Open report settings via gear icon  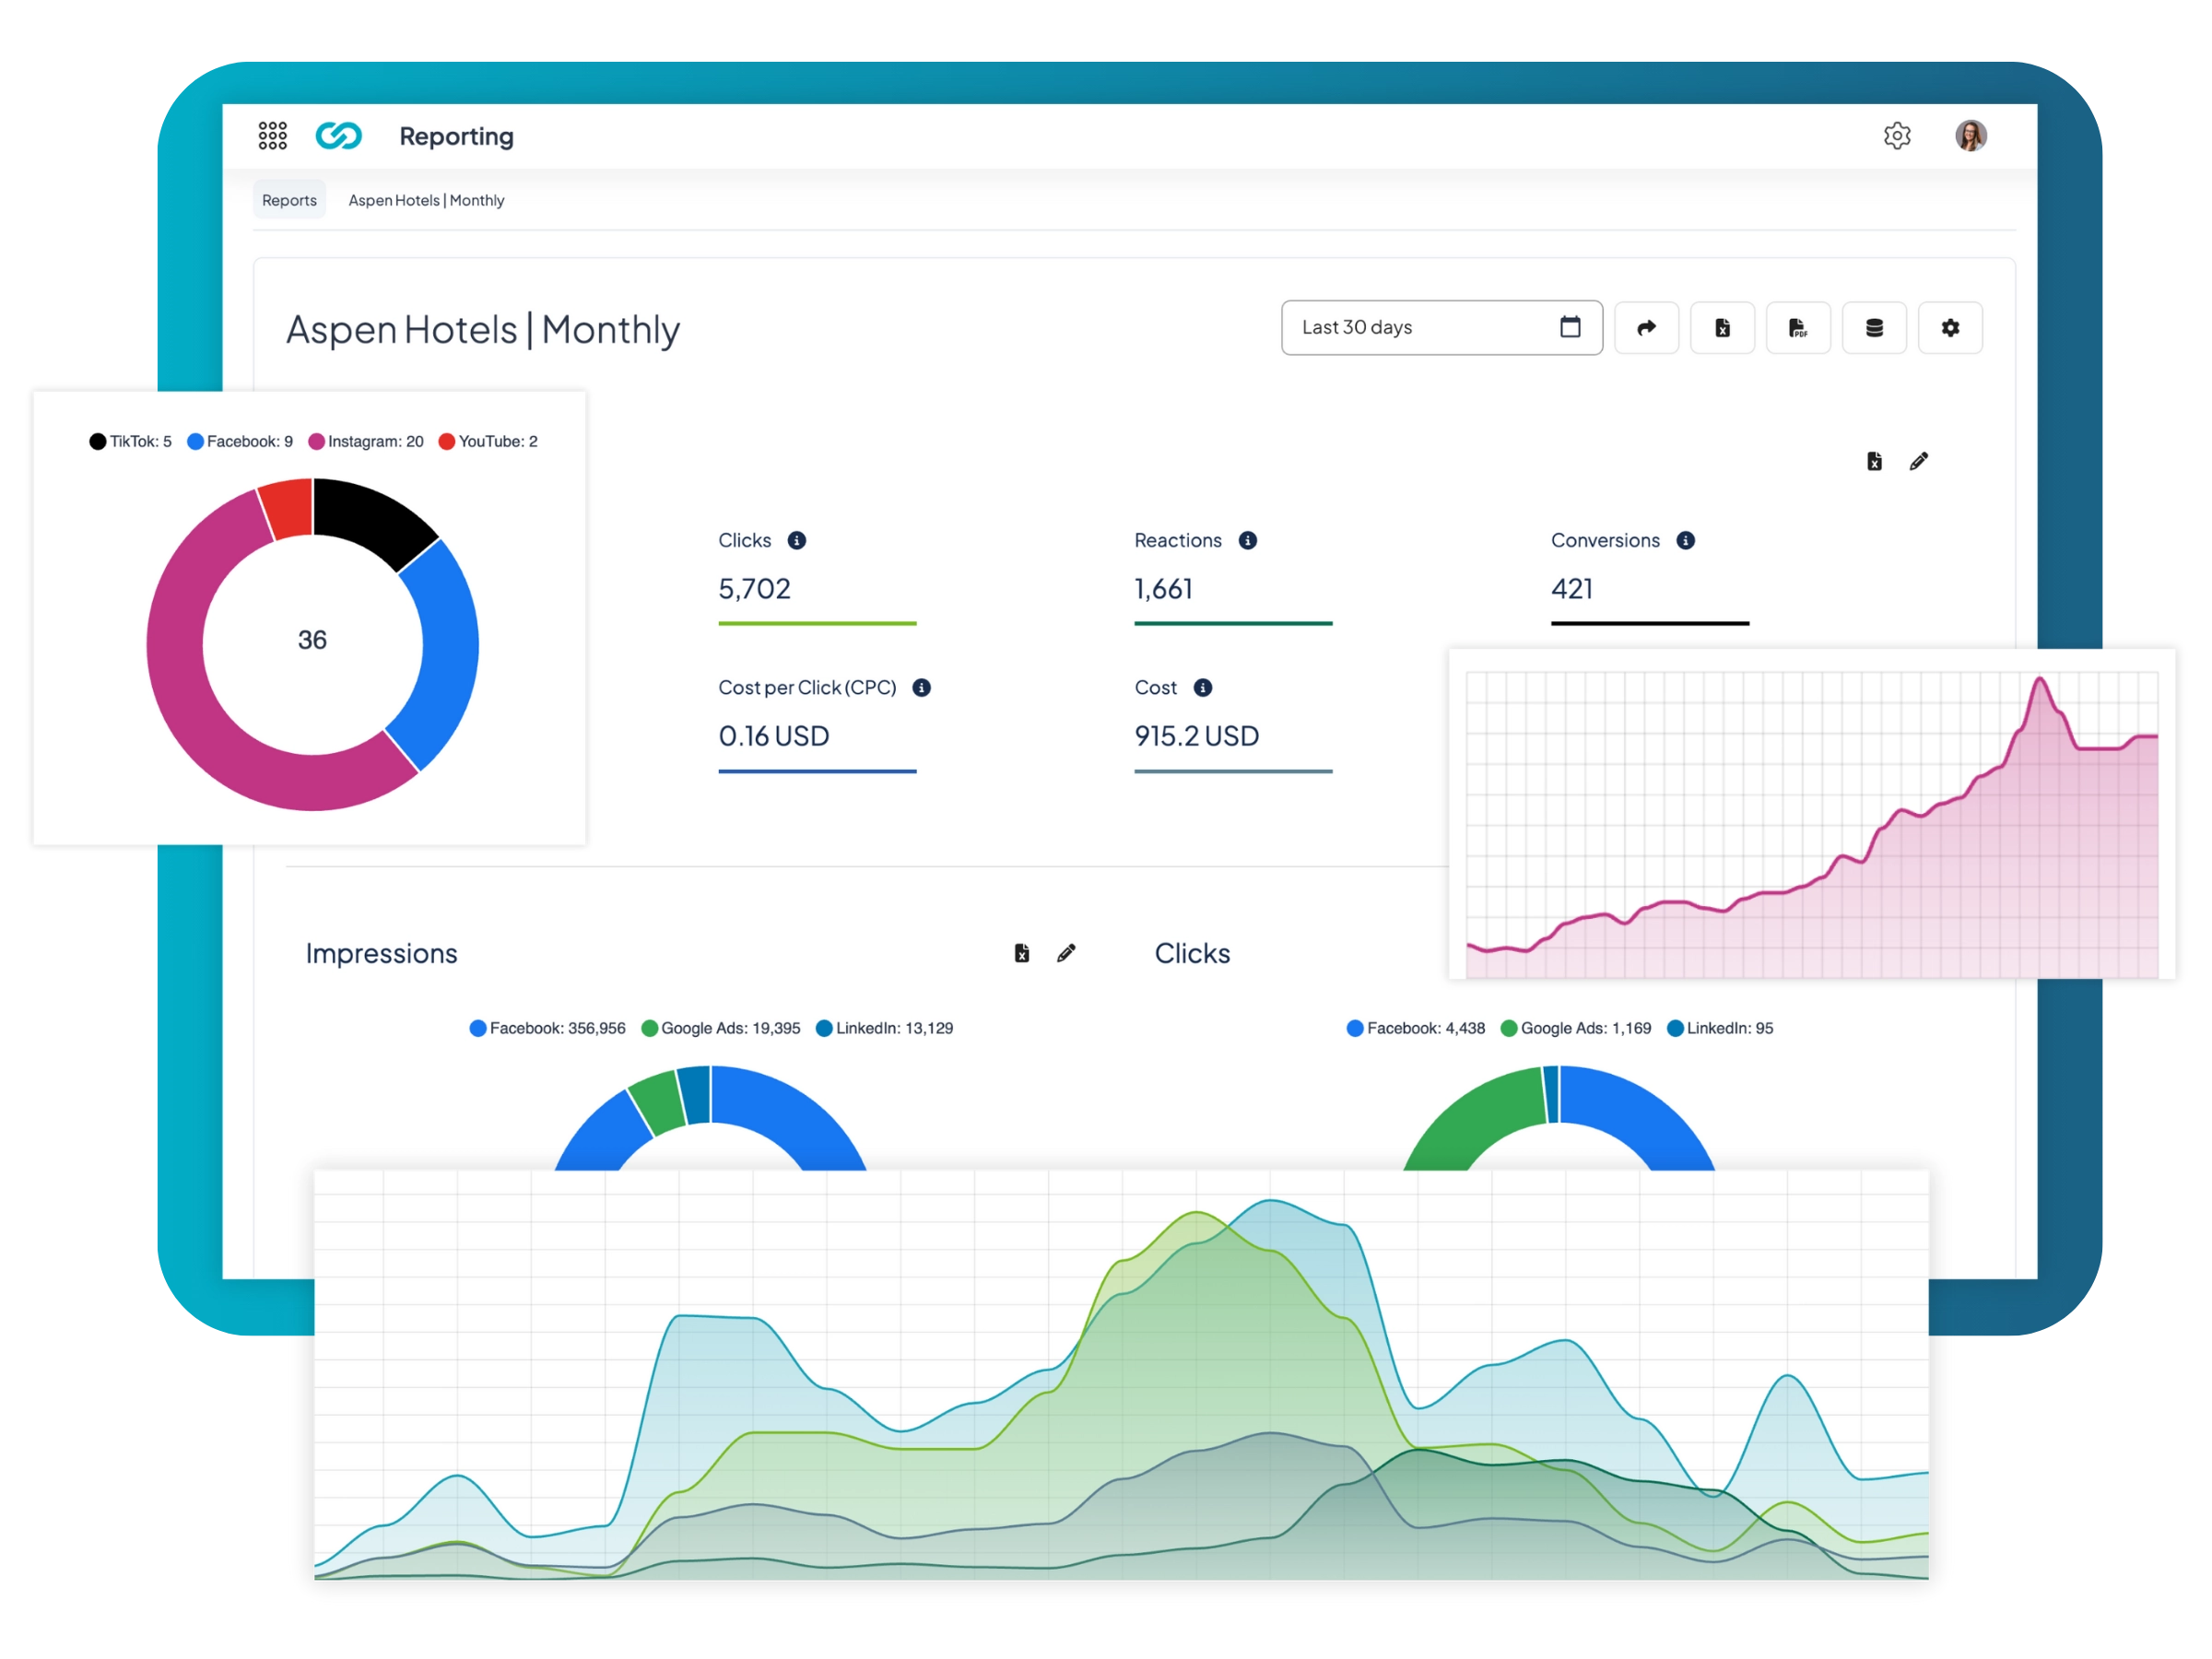pos(1950,327)
